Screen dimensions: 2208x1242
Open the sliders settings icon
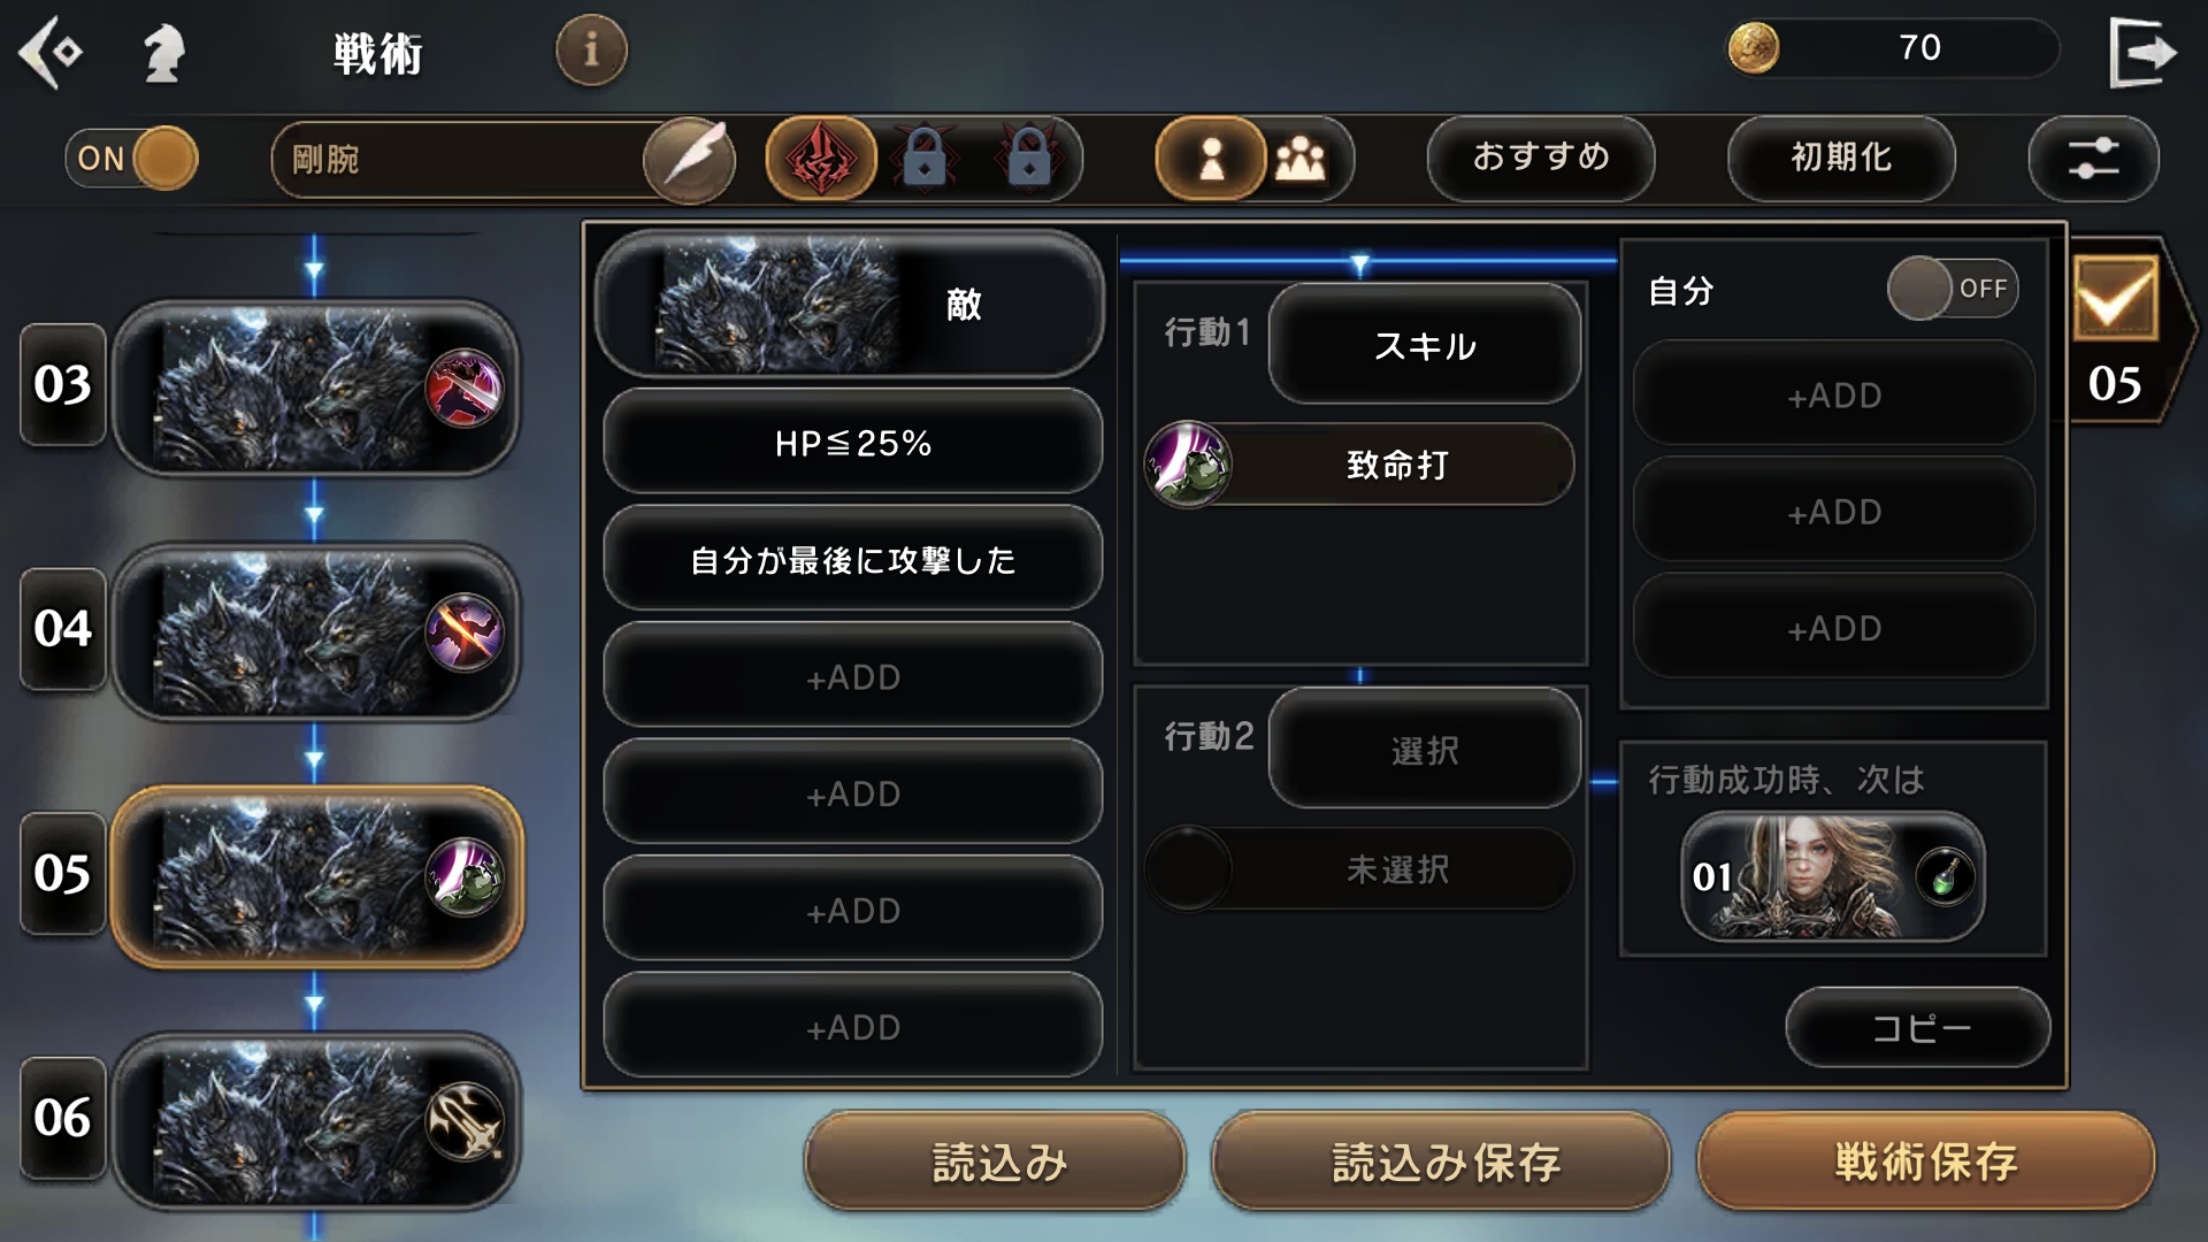click(x=2093, y=158)
